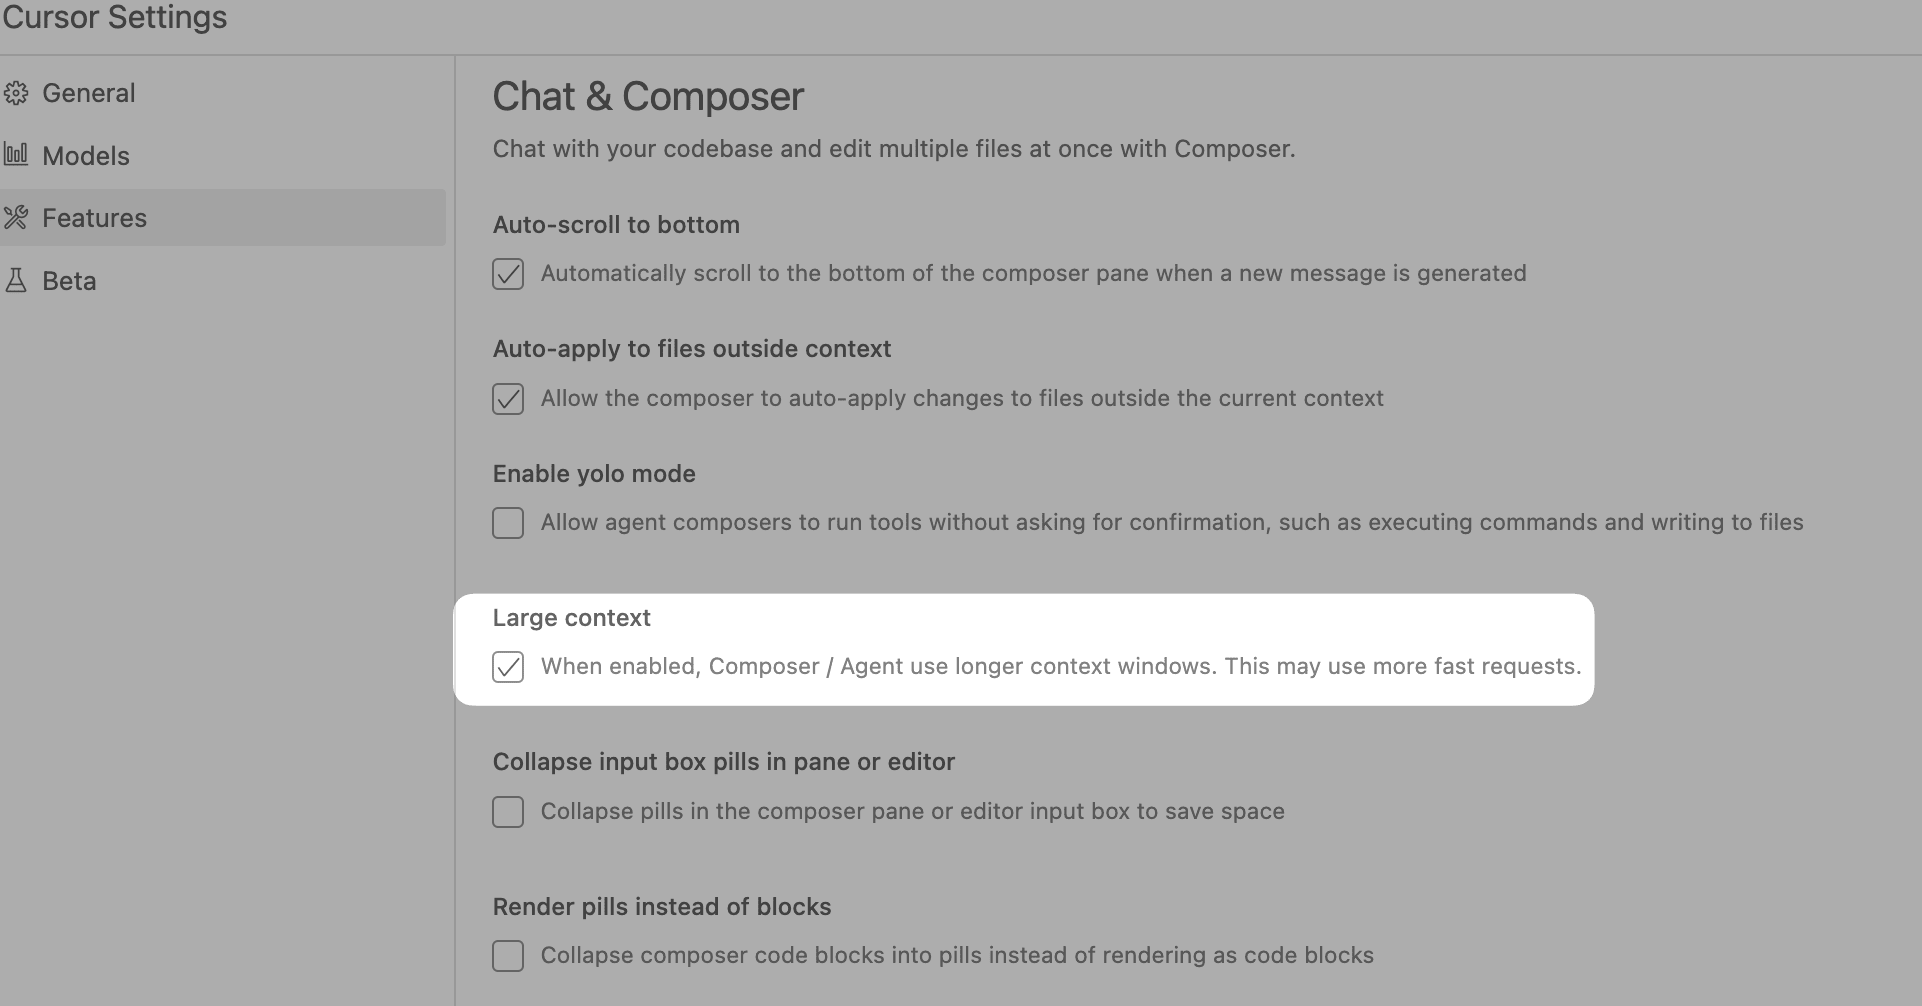
Task: Click the Cursor Settings title
Action: 115,18
